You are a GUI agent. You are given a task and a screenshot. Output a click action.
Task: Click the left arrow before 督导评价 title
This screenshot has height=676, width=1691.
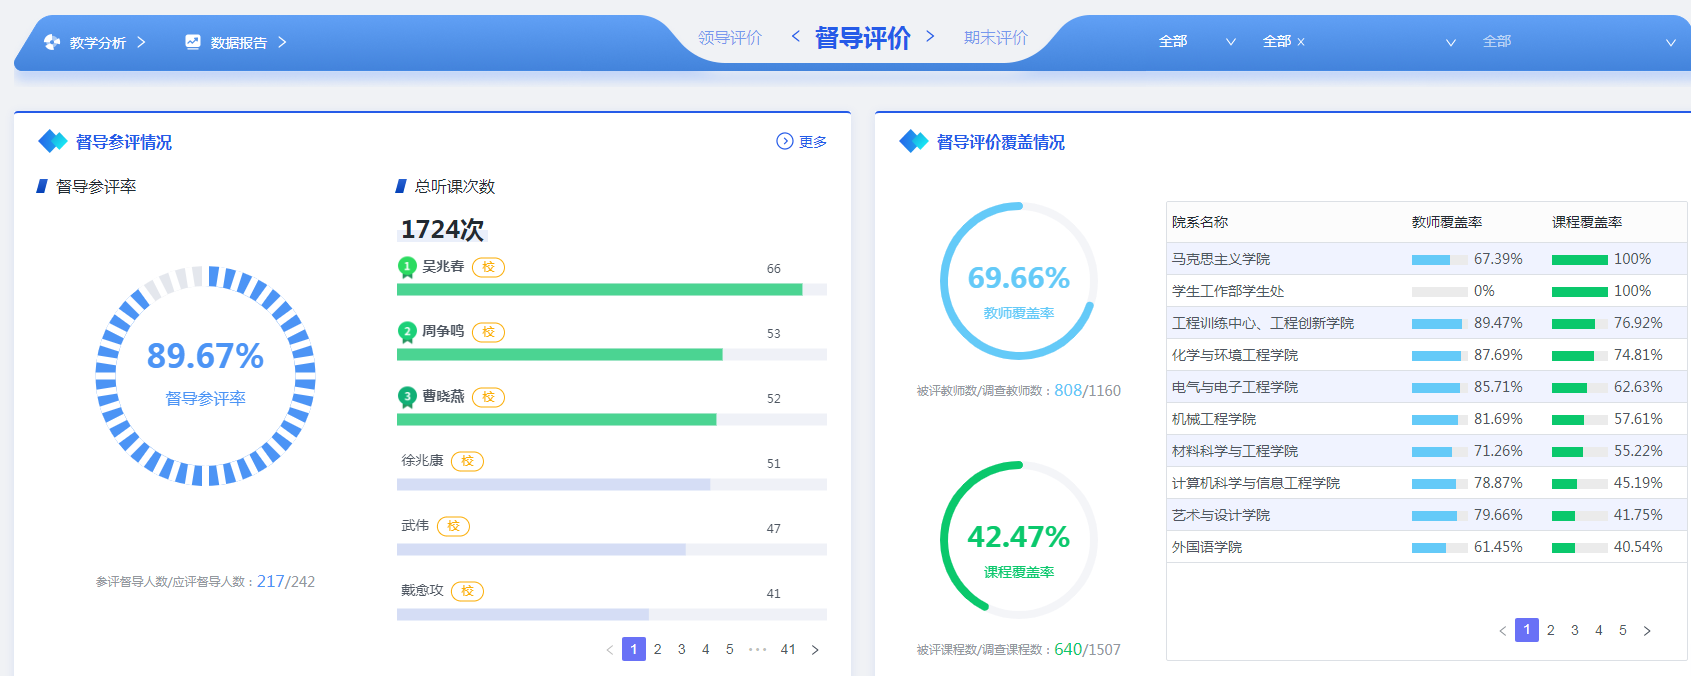(796, 37)
